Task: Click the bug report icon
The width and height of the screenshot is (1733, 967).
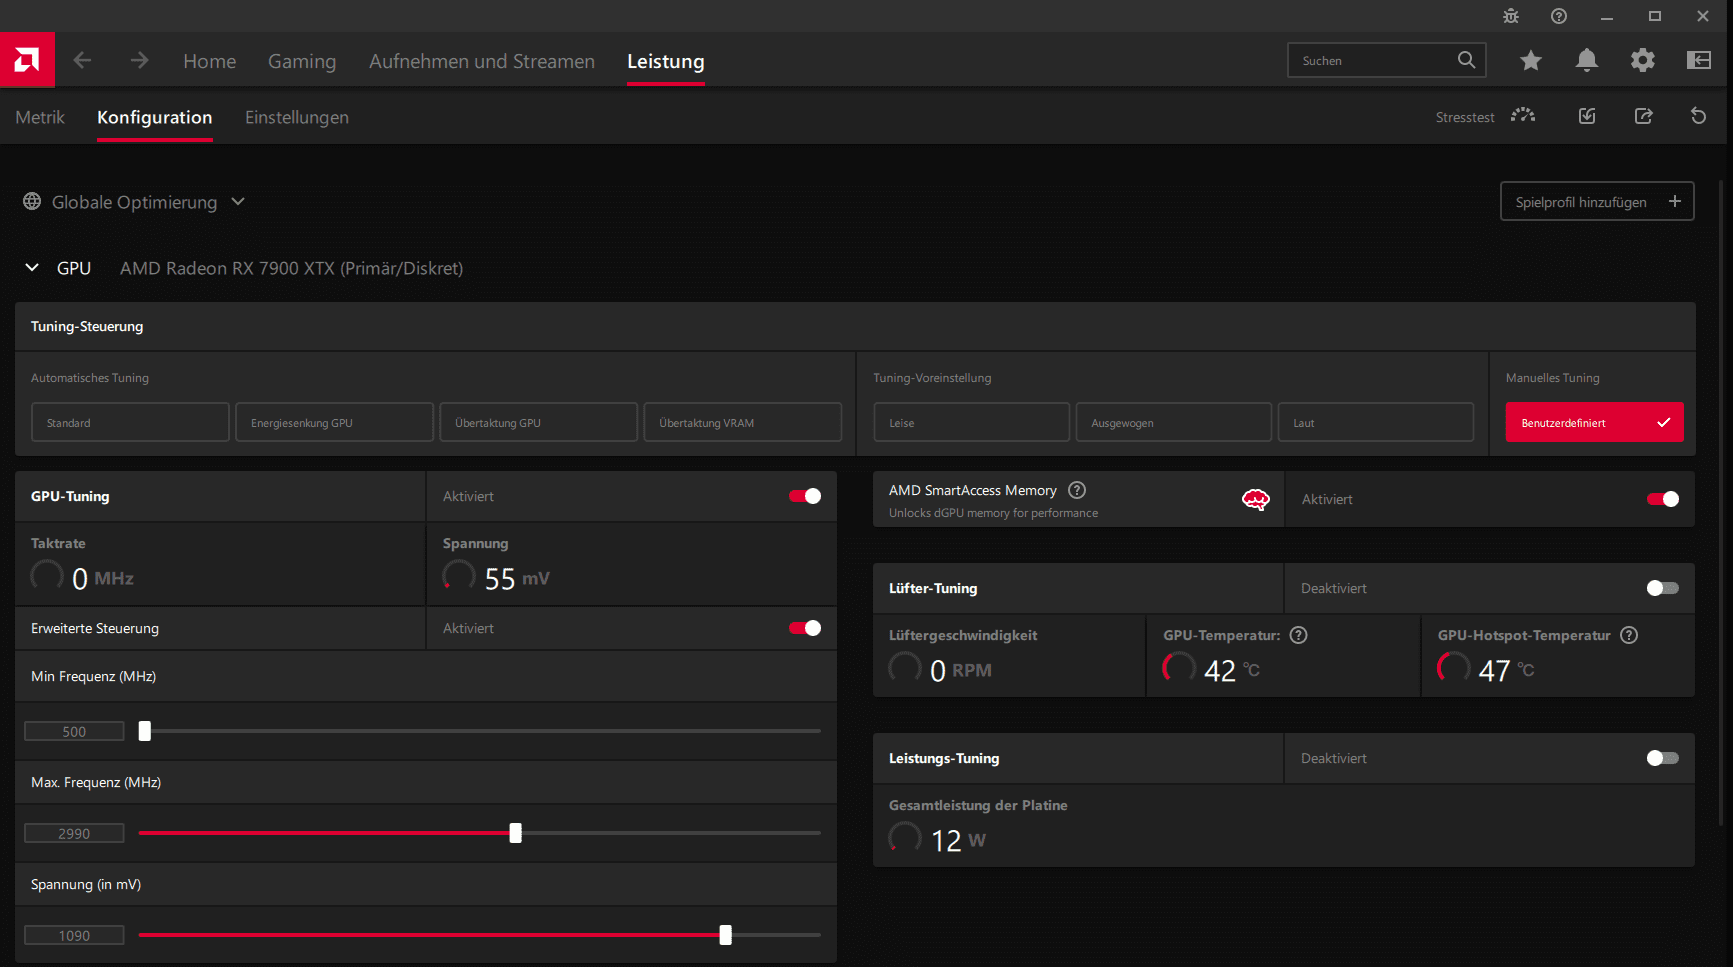Action: click(x=1511, y=16)
